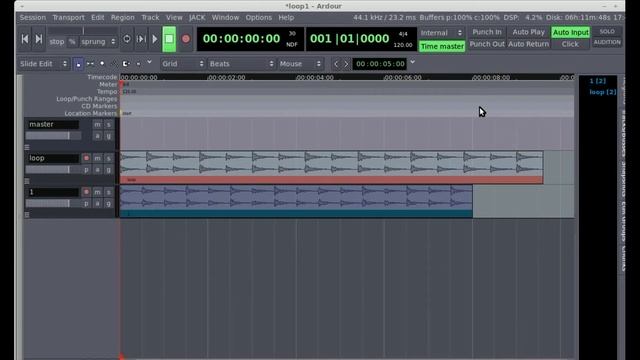
Task: Solo the master track
Action: point(109,124)
